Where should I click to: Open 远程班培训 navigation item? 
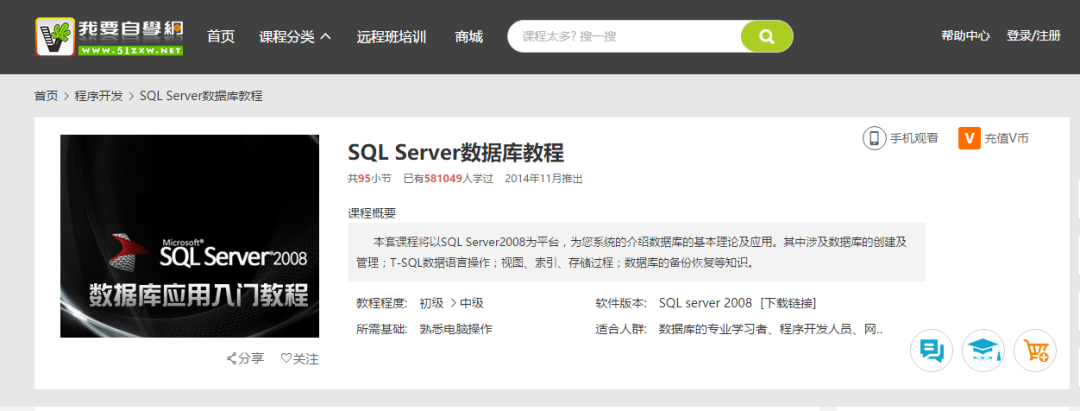click(391, 36)
